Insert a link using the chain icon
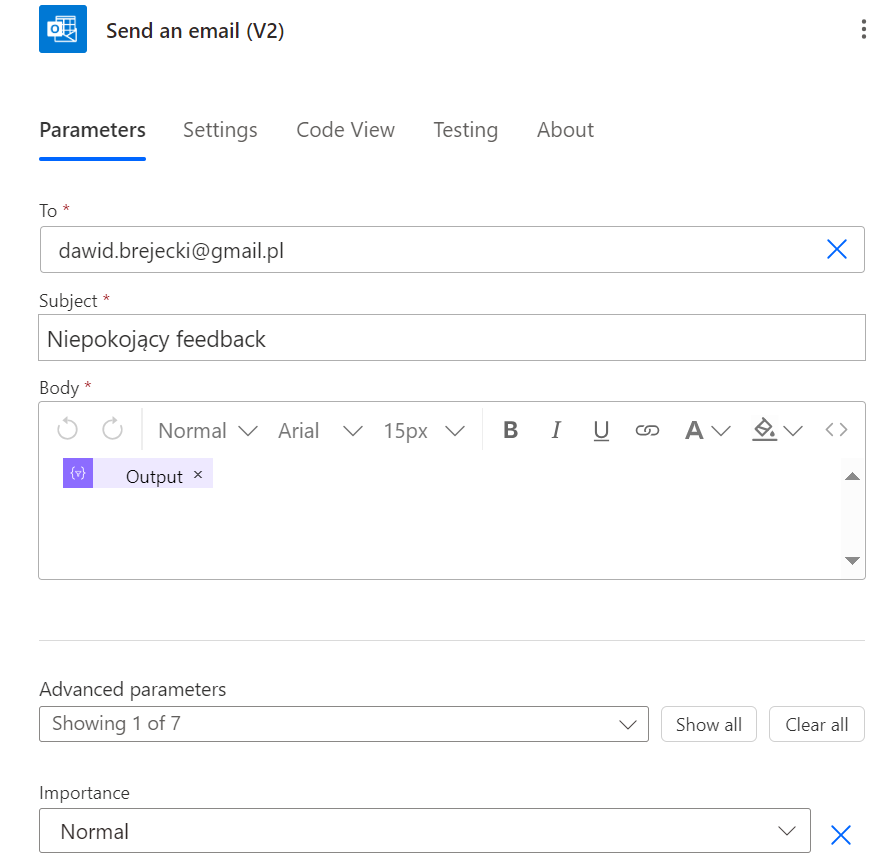The height and width of the screenshot is (865, 892). tap(647, 430)
